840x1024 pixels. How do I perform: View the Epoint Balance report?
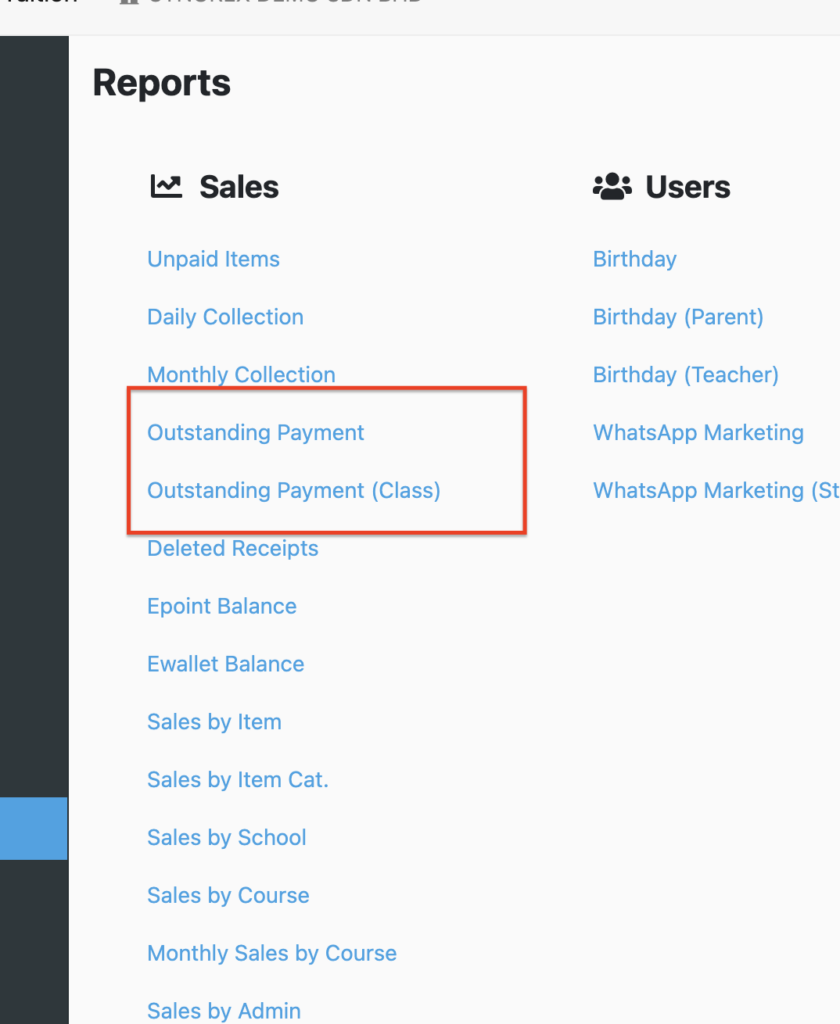point(221,607)
